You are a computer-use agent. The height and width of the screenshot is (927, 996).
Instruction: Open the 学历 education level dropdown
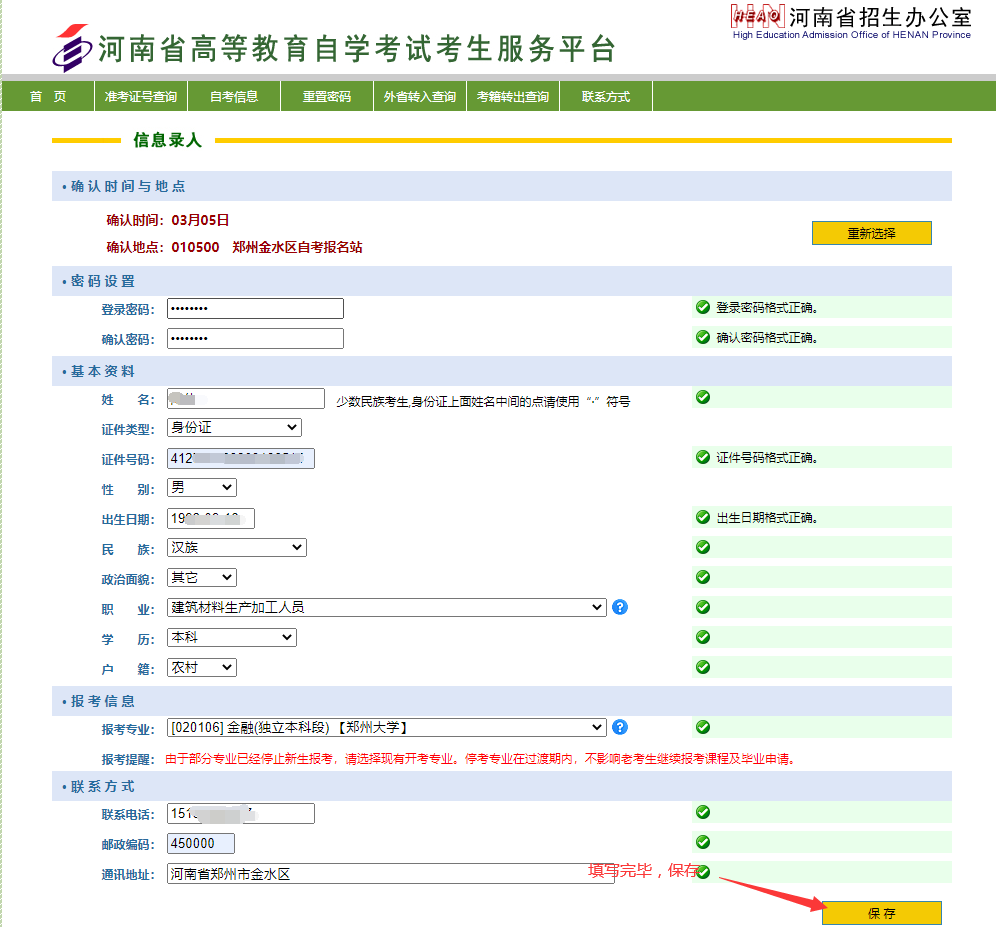point(232,637)
